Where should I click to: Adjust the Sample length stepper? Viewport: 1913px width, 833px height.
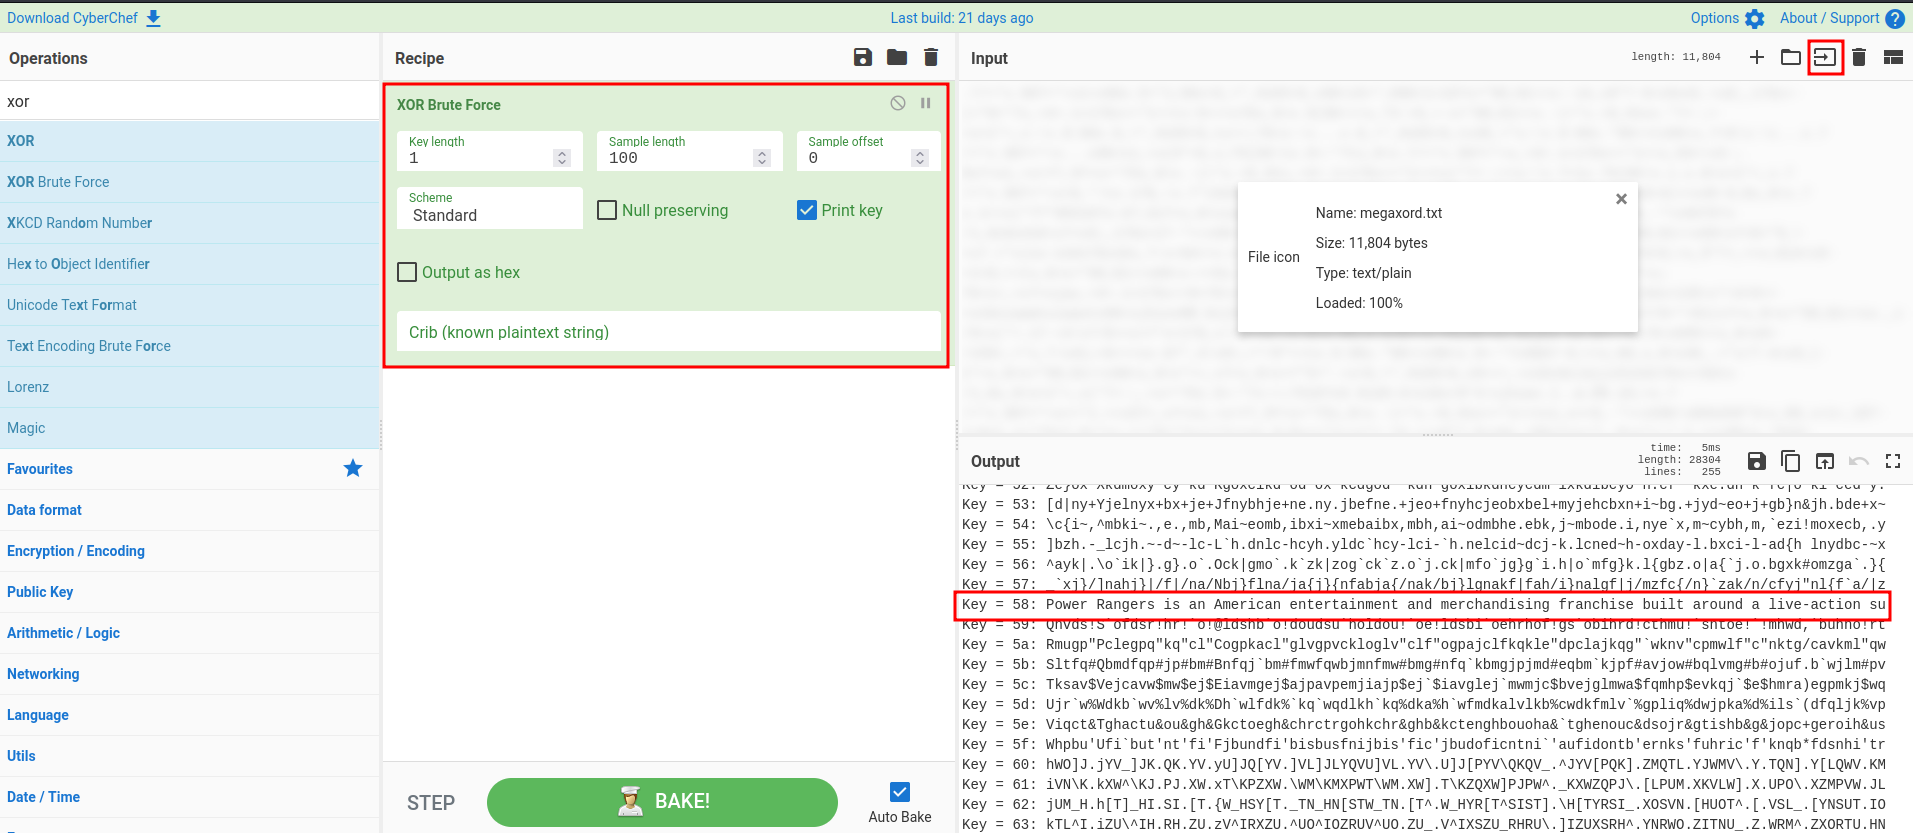tap(762, 158)
